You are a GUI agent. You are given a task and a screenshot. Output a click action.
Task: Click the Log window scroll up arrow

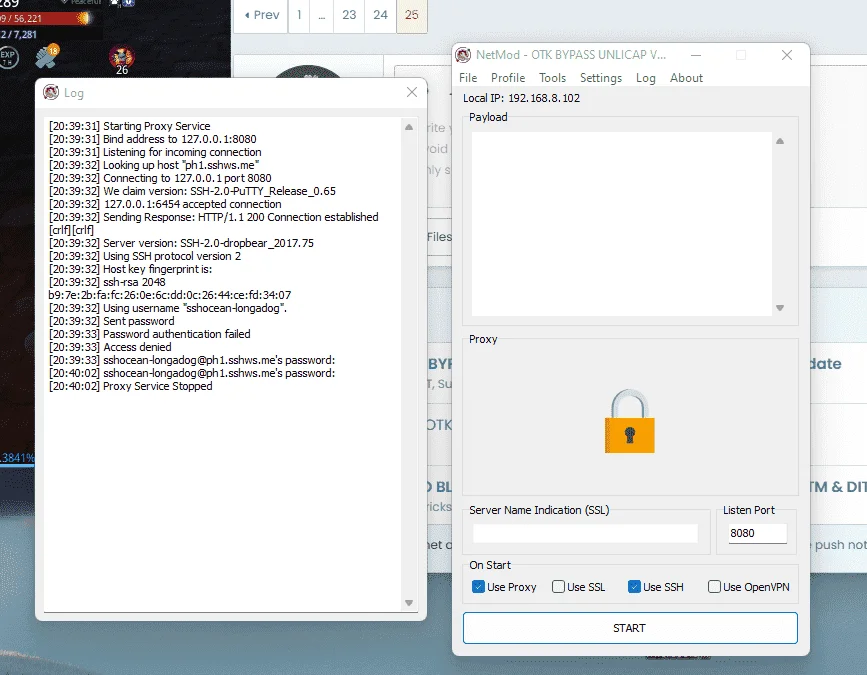click(409, 127)
